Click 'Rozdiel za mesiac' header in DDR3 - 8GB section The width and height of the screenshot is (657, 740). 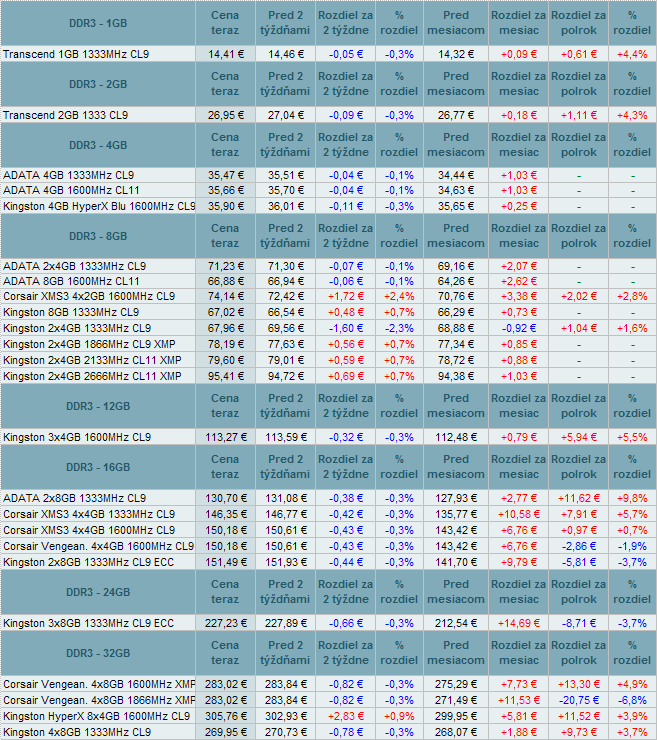coord(518,235)
